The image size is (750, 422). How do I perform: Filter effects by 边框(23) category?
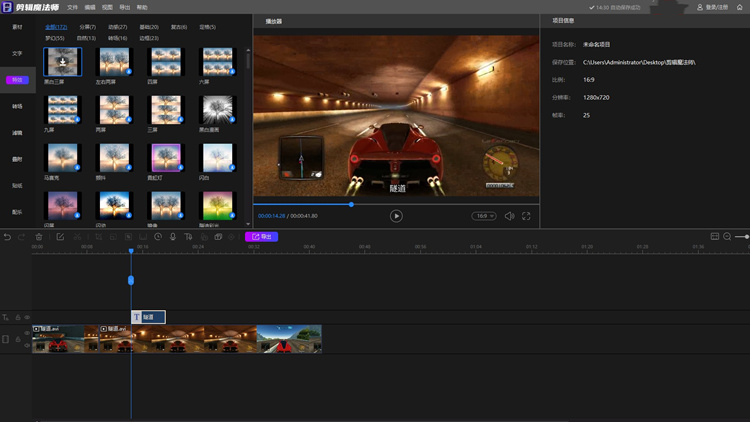[x=149, y=38]
